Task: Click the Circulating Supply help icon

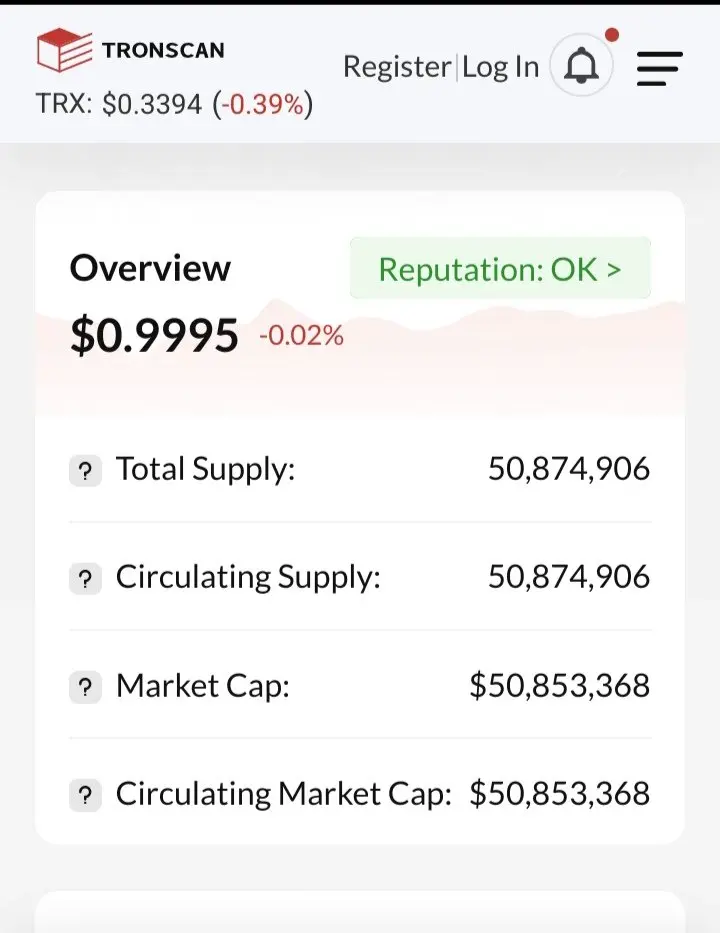Action: [85, 579]
